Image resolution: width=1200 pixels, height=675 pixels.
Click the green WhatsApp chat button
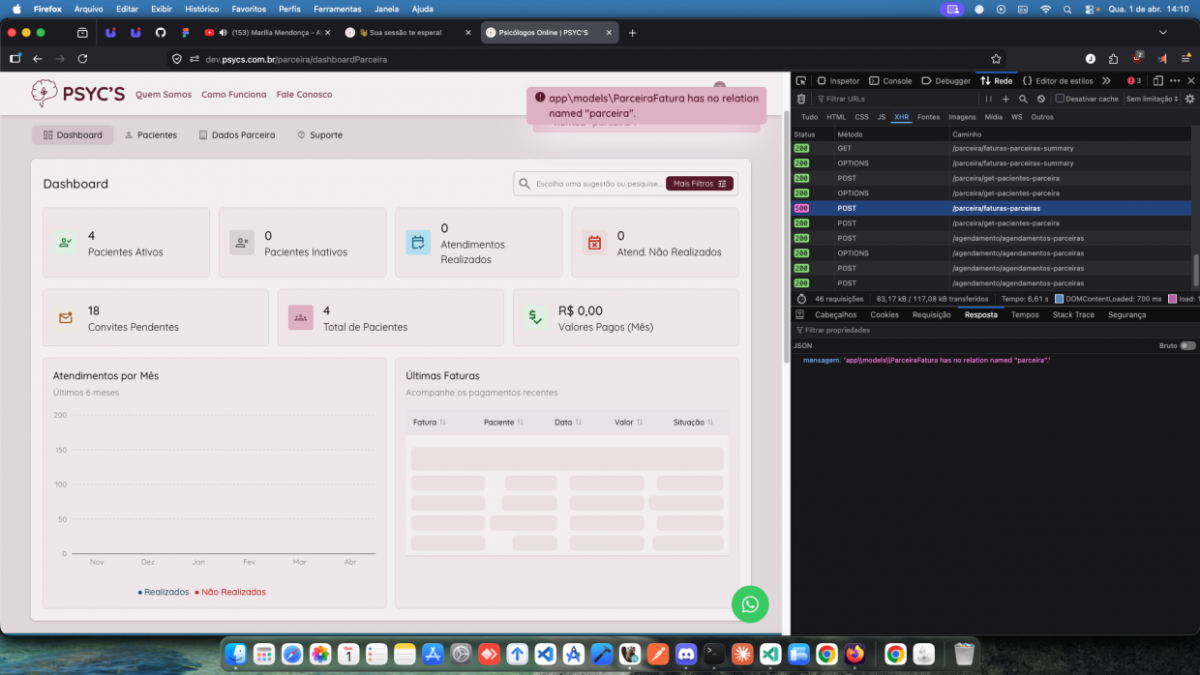[x=750, y=604]
